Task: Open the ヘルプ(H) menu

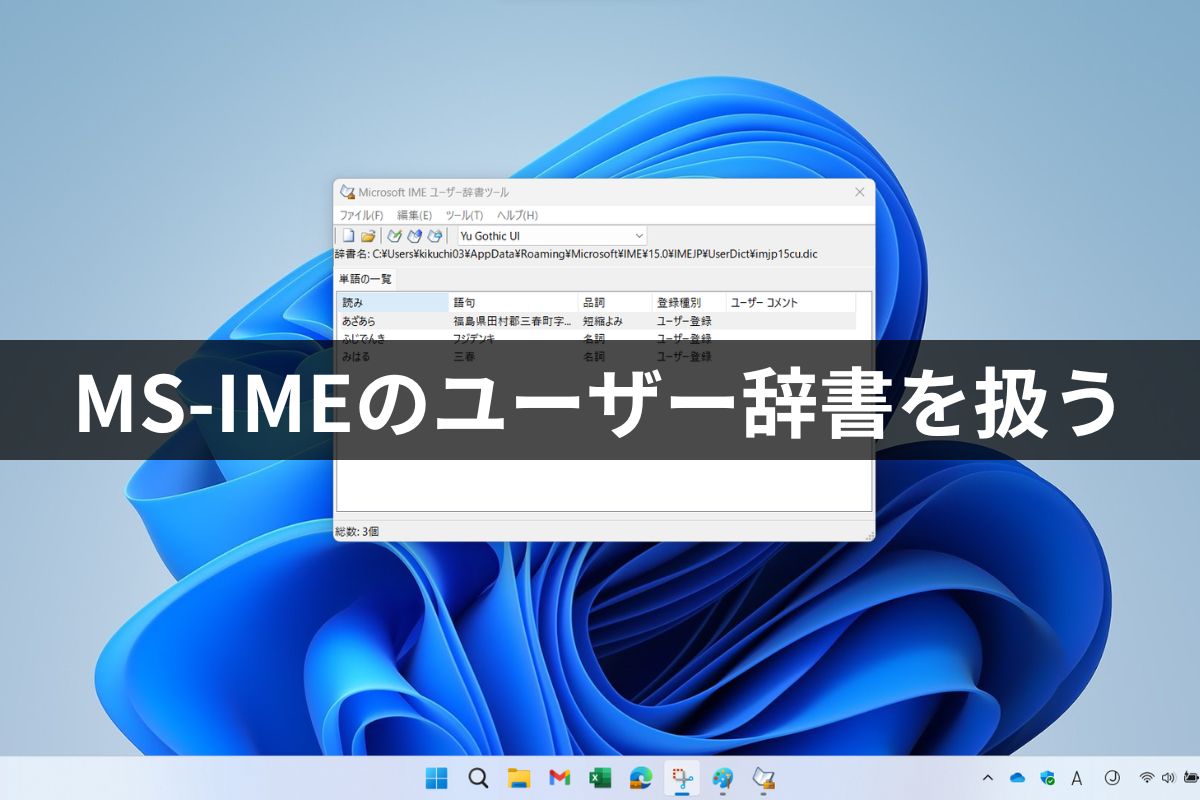Action: coord(517,215)
